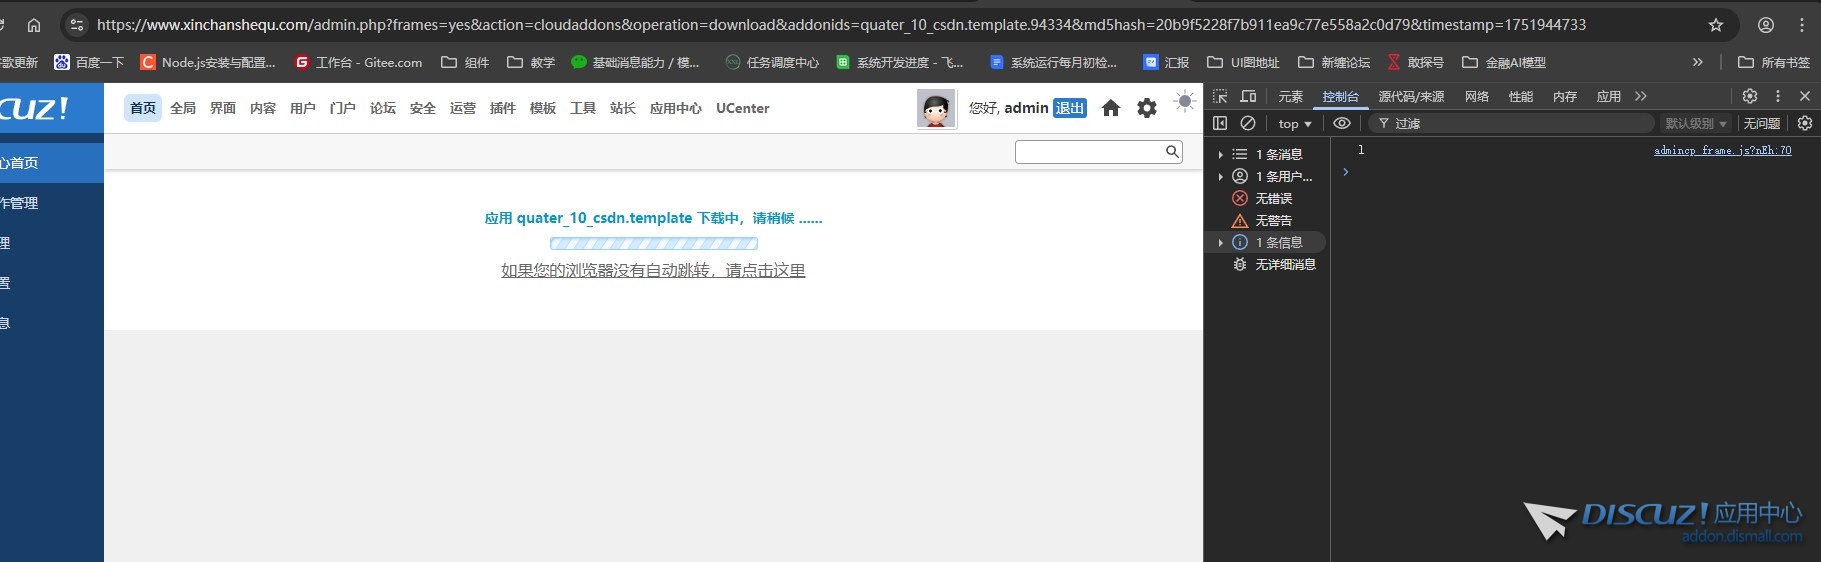This screenshot has width=1821, height=562.
Task: Toggle the sun light/dark theme switch
Action: pos(1184,101)
